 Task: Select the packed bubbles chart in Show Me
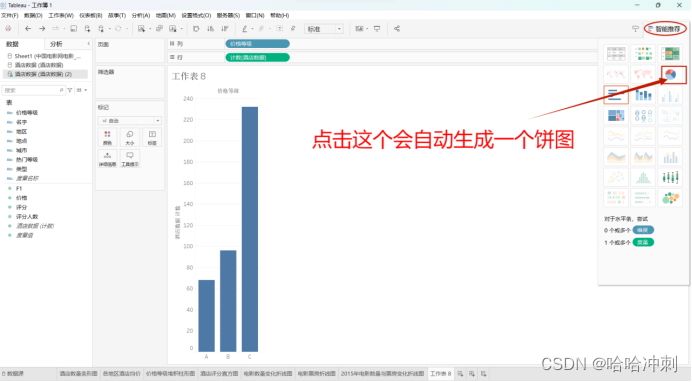[x=671, y=198]
